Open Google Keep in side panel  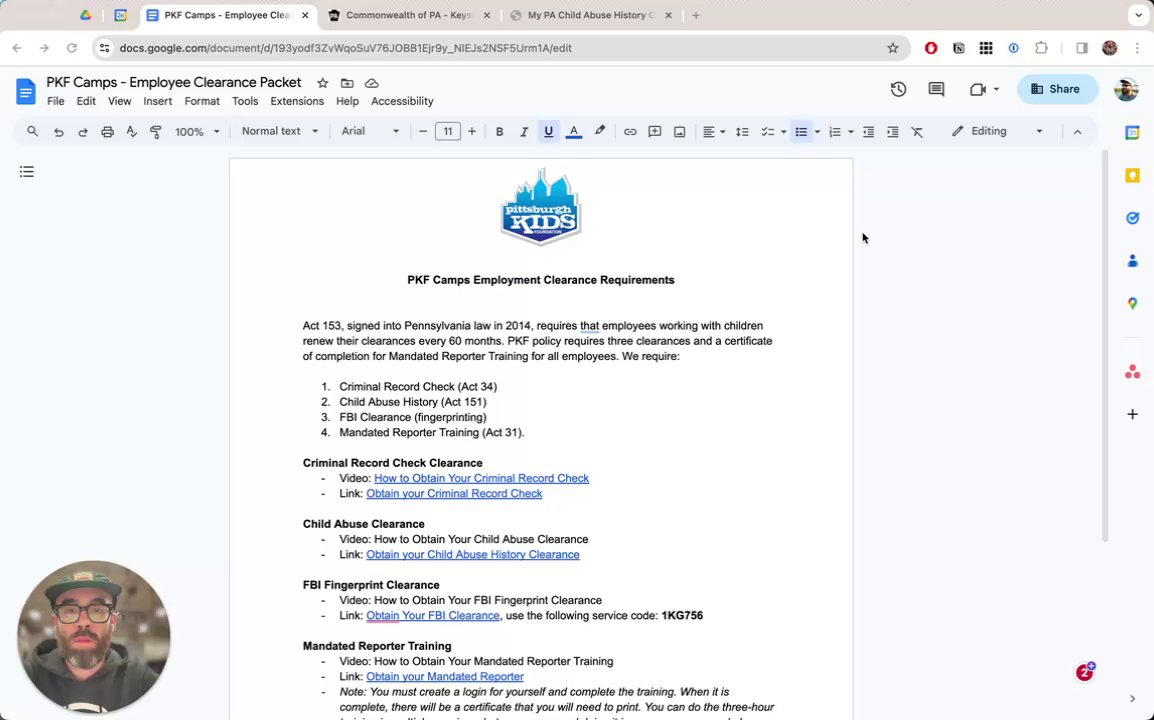point(1133,175)
